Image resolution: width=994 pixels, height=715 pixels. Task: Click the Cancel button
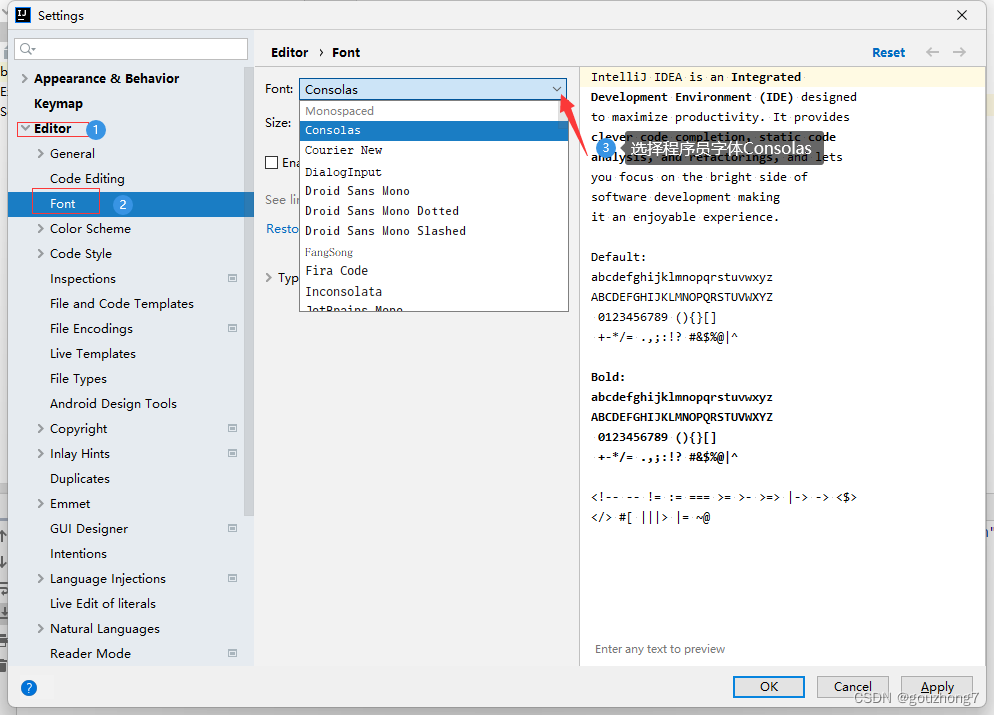point(852,686)
